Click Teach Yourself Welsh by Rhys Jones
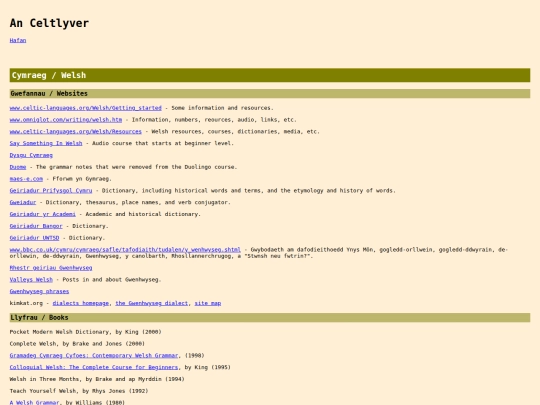Image resolution: width=540 pixels, height=405 pixels. coord(79,391)
